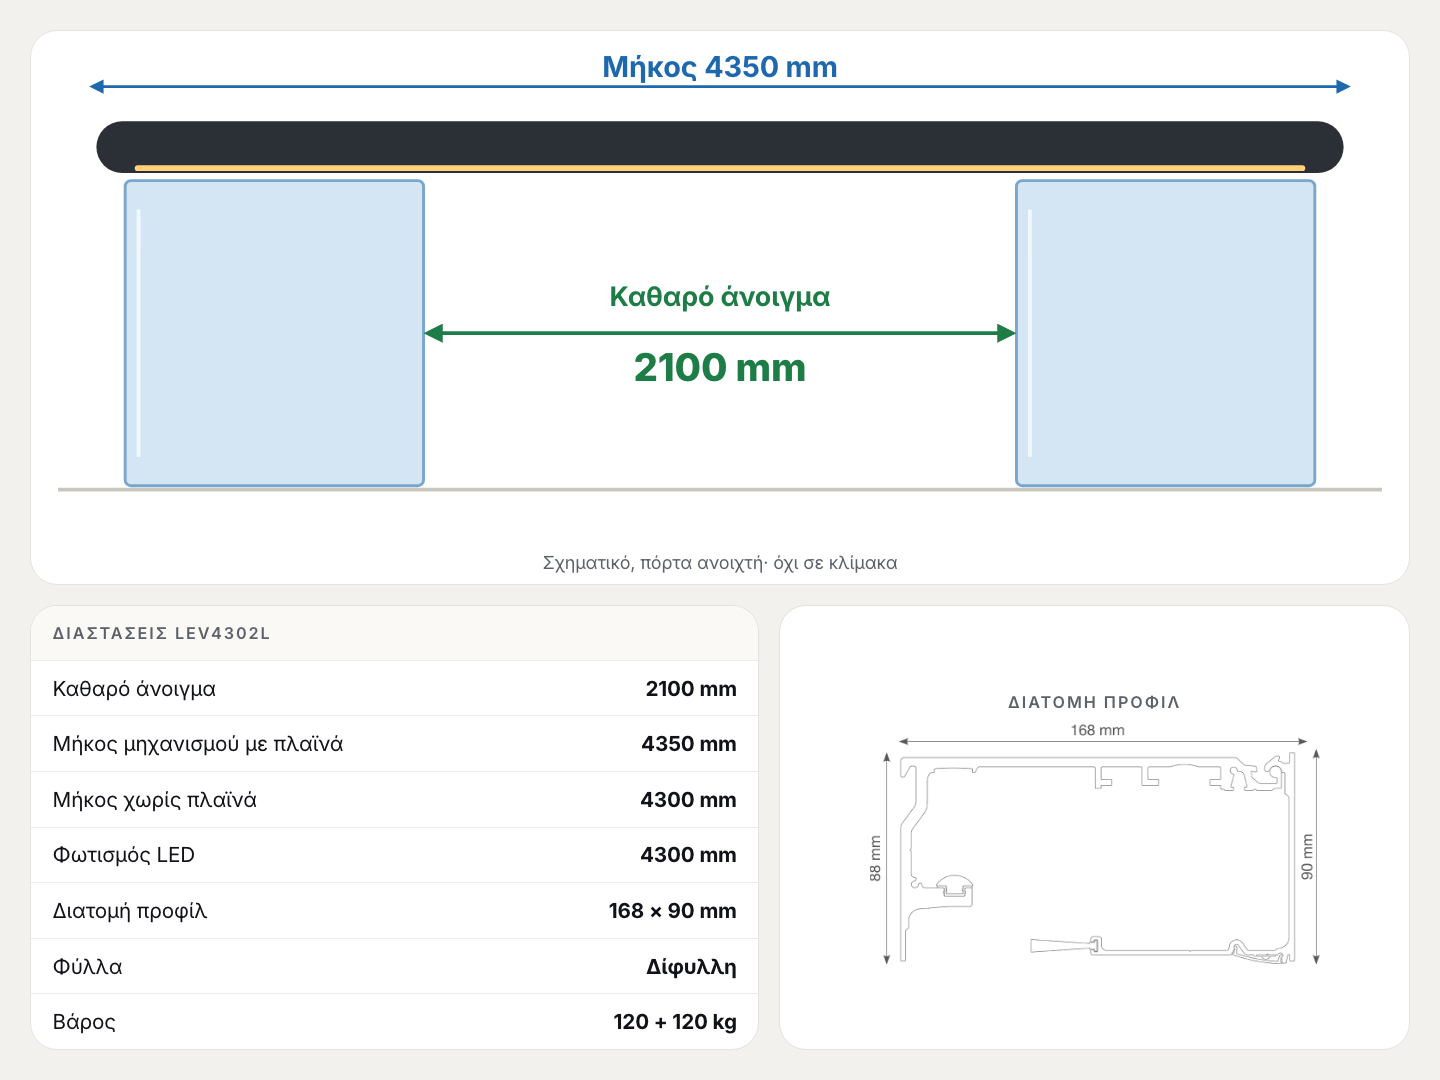Select "Καθαρό άνοιγμα" label in the dimensions table
Screen dimensions: 1440x1080
tap(134, 689)
